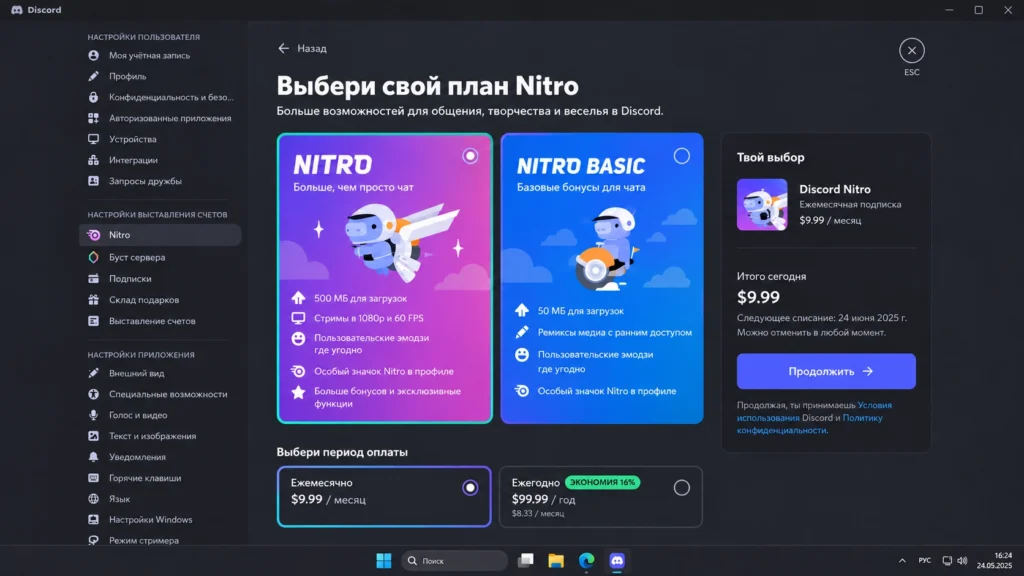
Task: Open the My Account user icon
Action: pos(93,56)
